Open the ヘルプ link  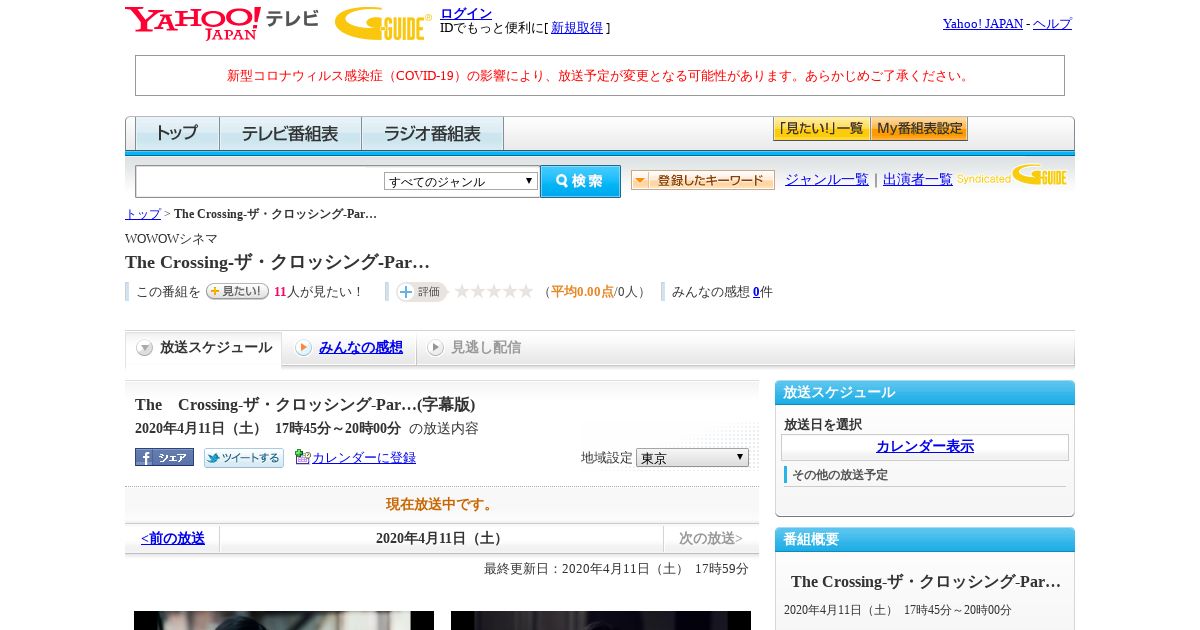(1052, 23)
